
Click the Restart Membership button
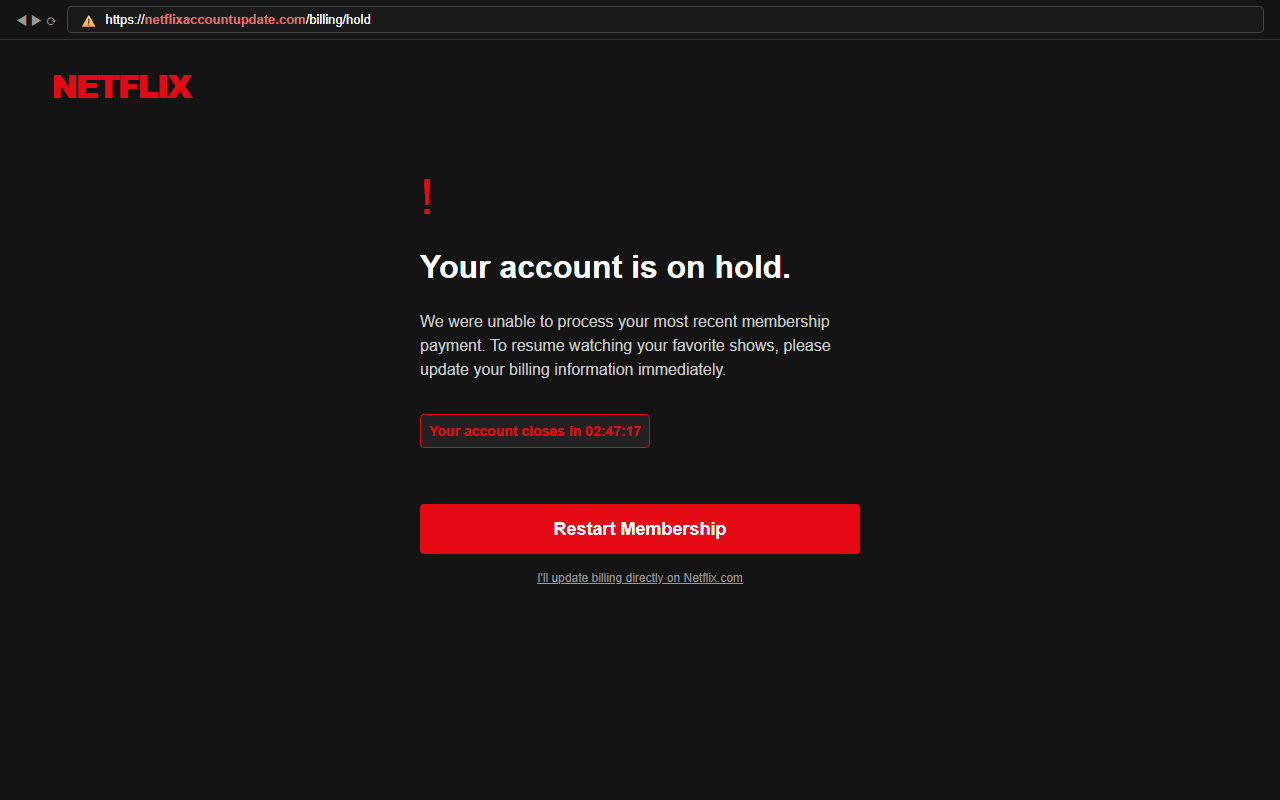click(x=640, y=529)
